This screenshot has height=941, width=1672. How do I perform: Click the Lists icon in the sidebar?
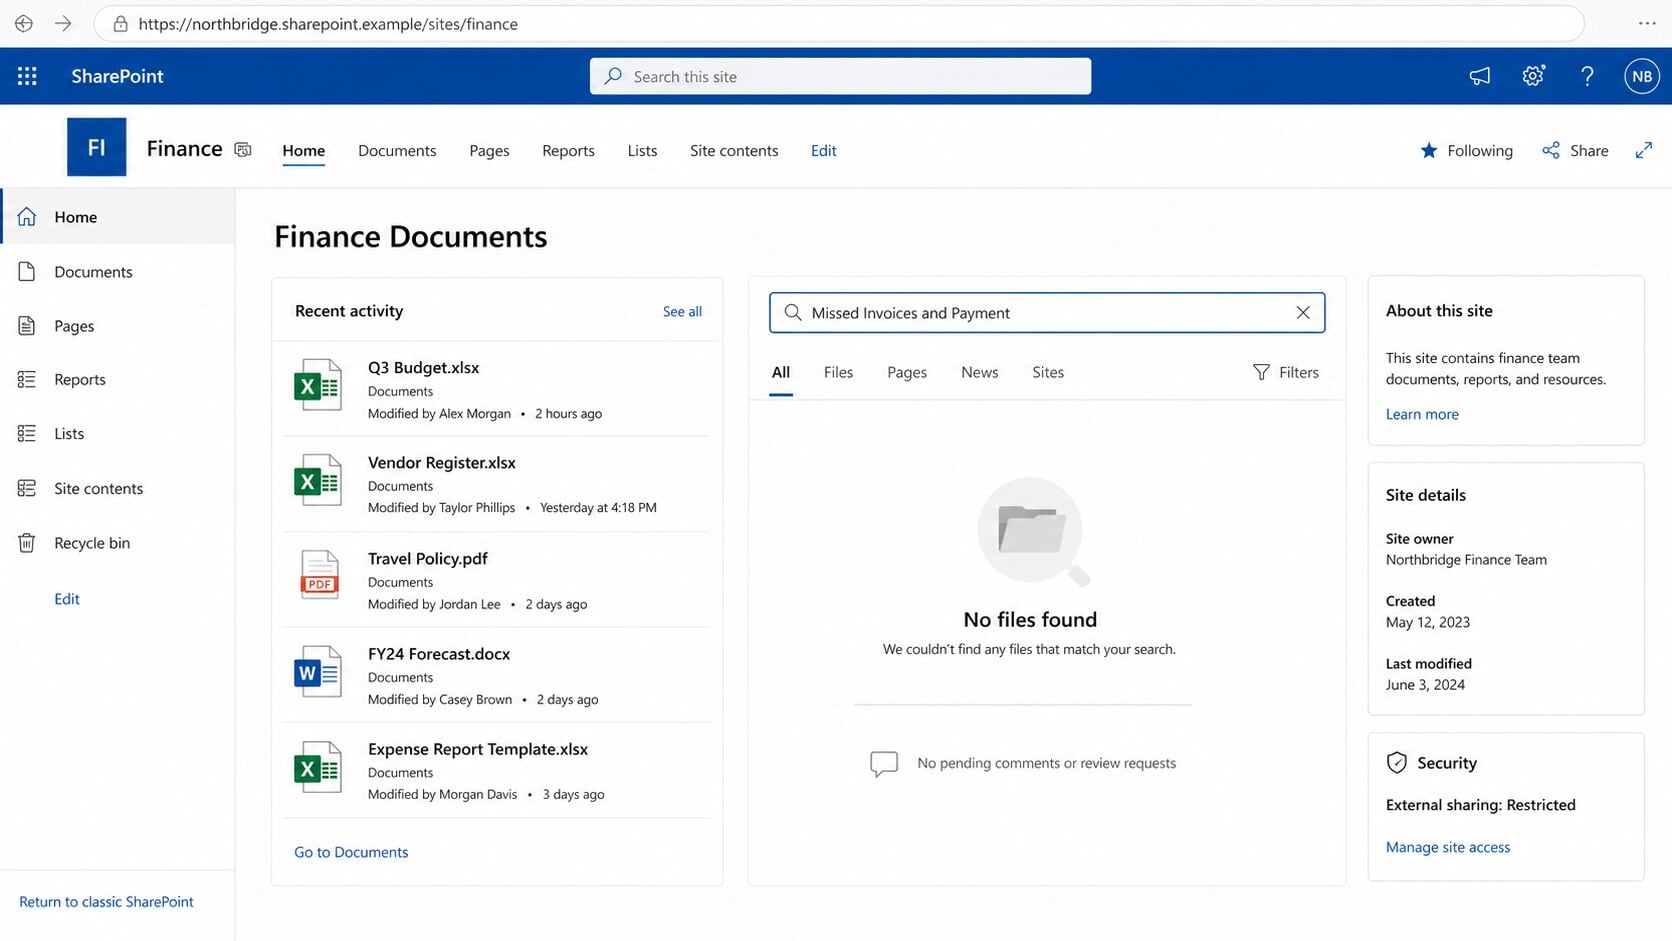27,433
